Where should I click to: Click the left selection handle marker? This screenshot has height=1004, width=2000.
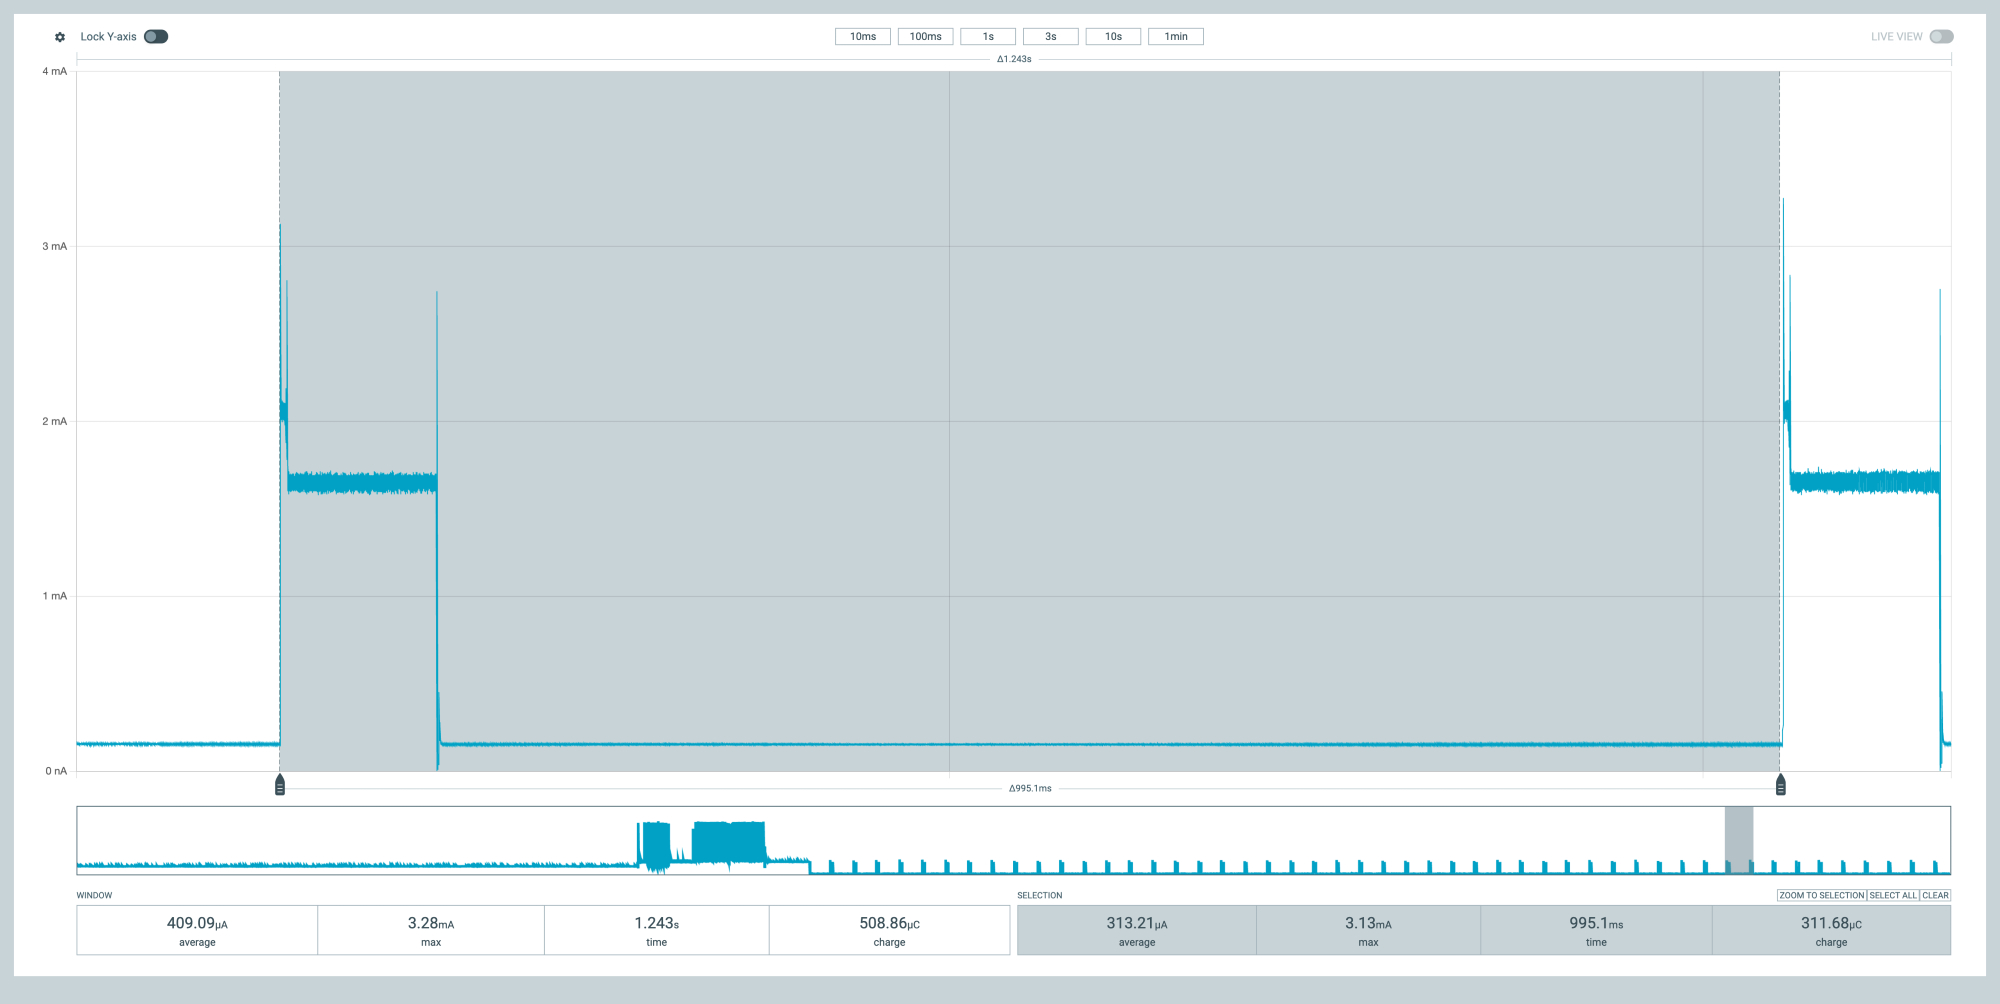pyautogui.click(x=280, y=785)
